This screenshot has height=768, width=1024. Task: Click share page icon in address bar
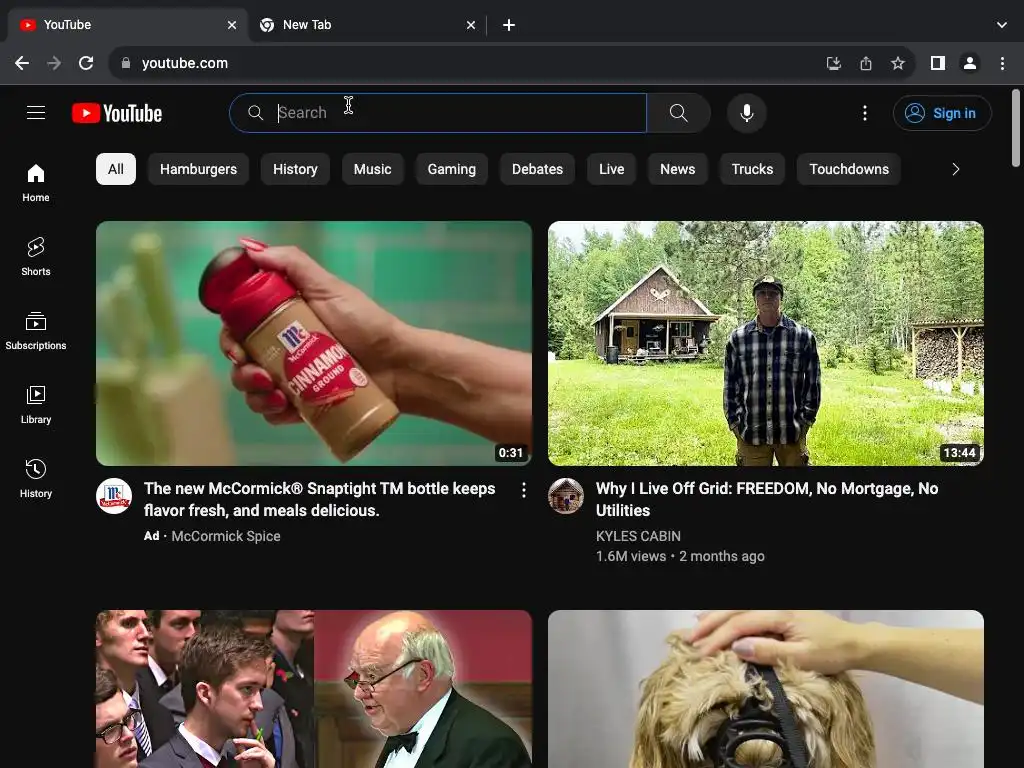865,63
